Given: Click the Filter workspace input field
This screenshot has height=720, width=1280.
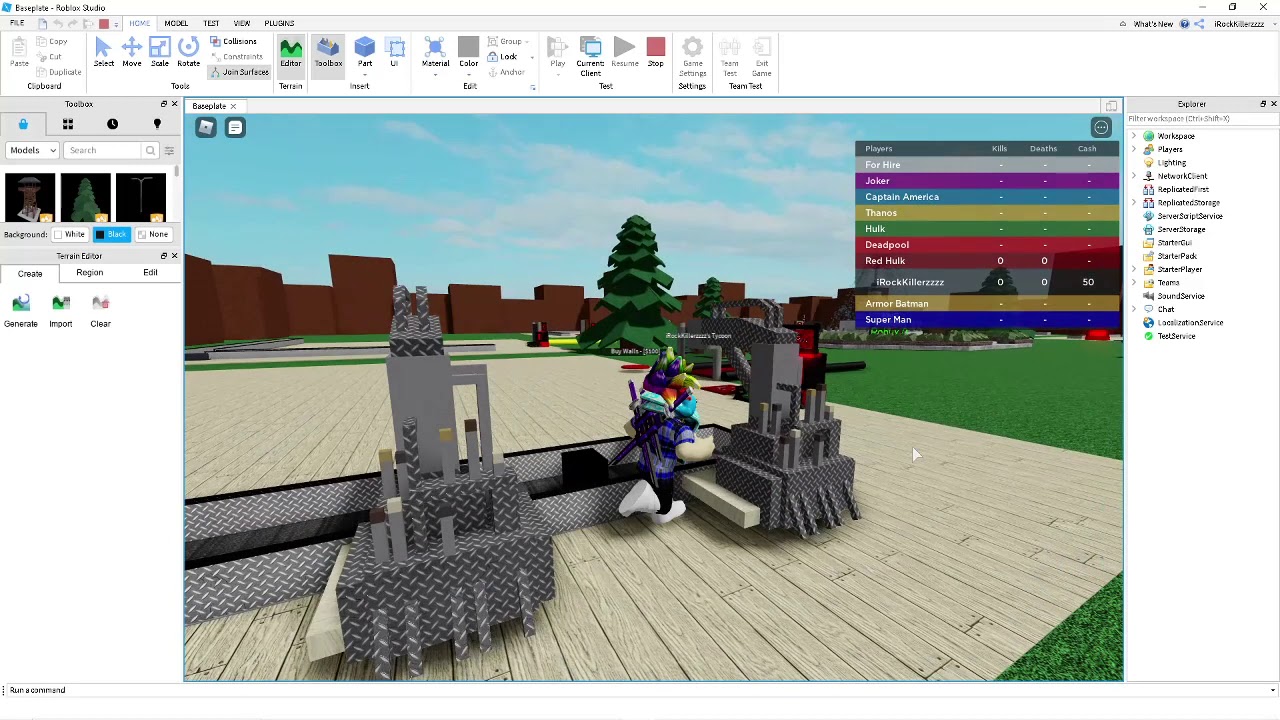Looking at the screenshot, I should pyautogui.click(x=1202, y=118).
